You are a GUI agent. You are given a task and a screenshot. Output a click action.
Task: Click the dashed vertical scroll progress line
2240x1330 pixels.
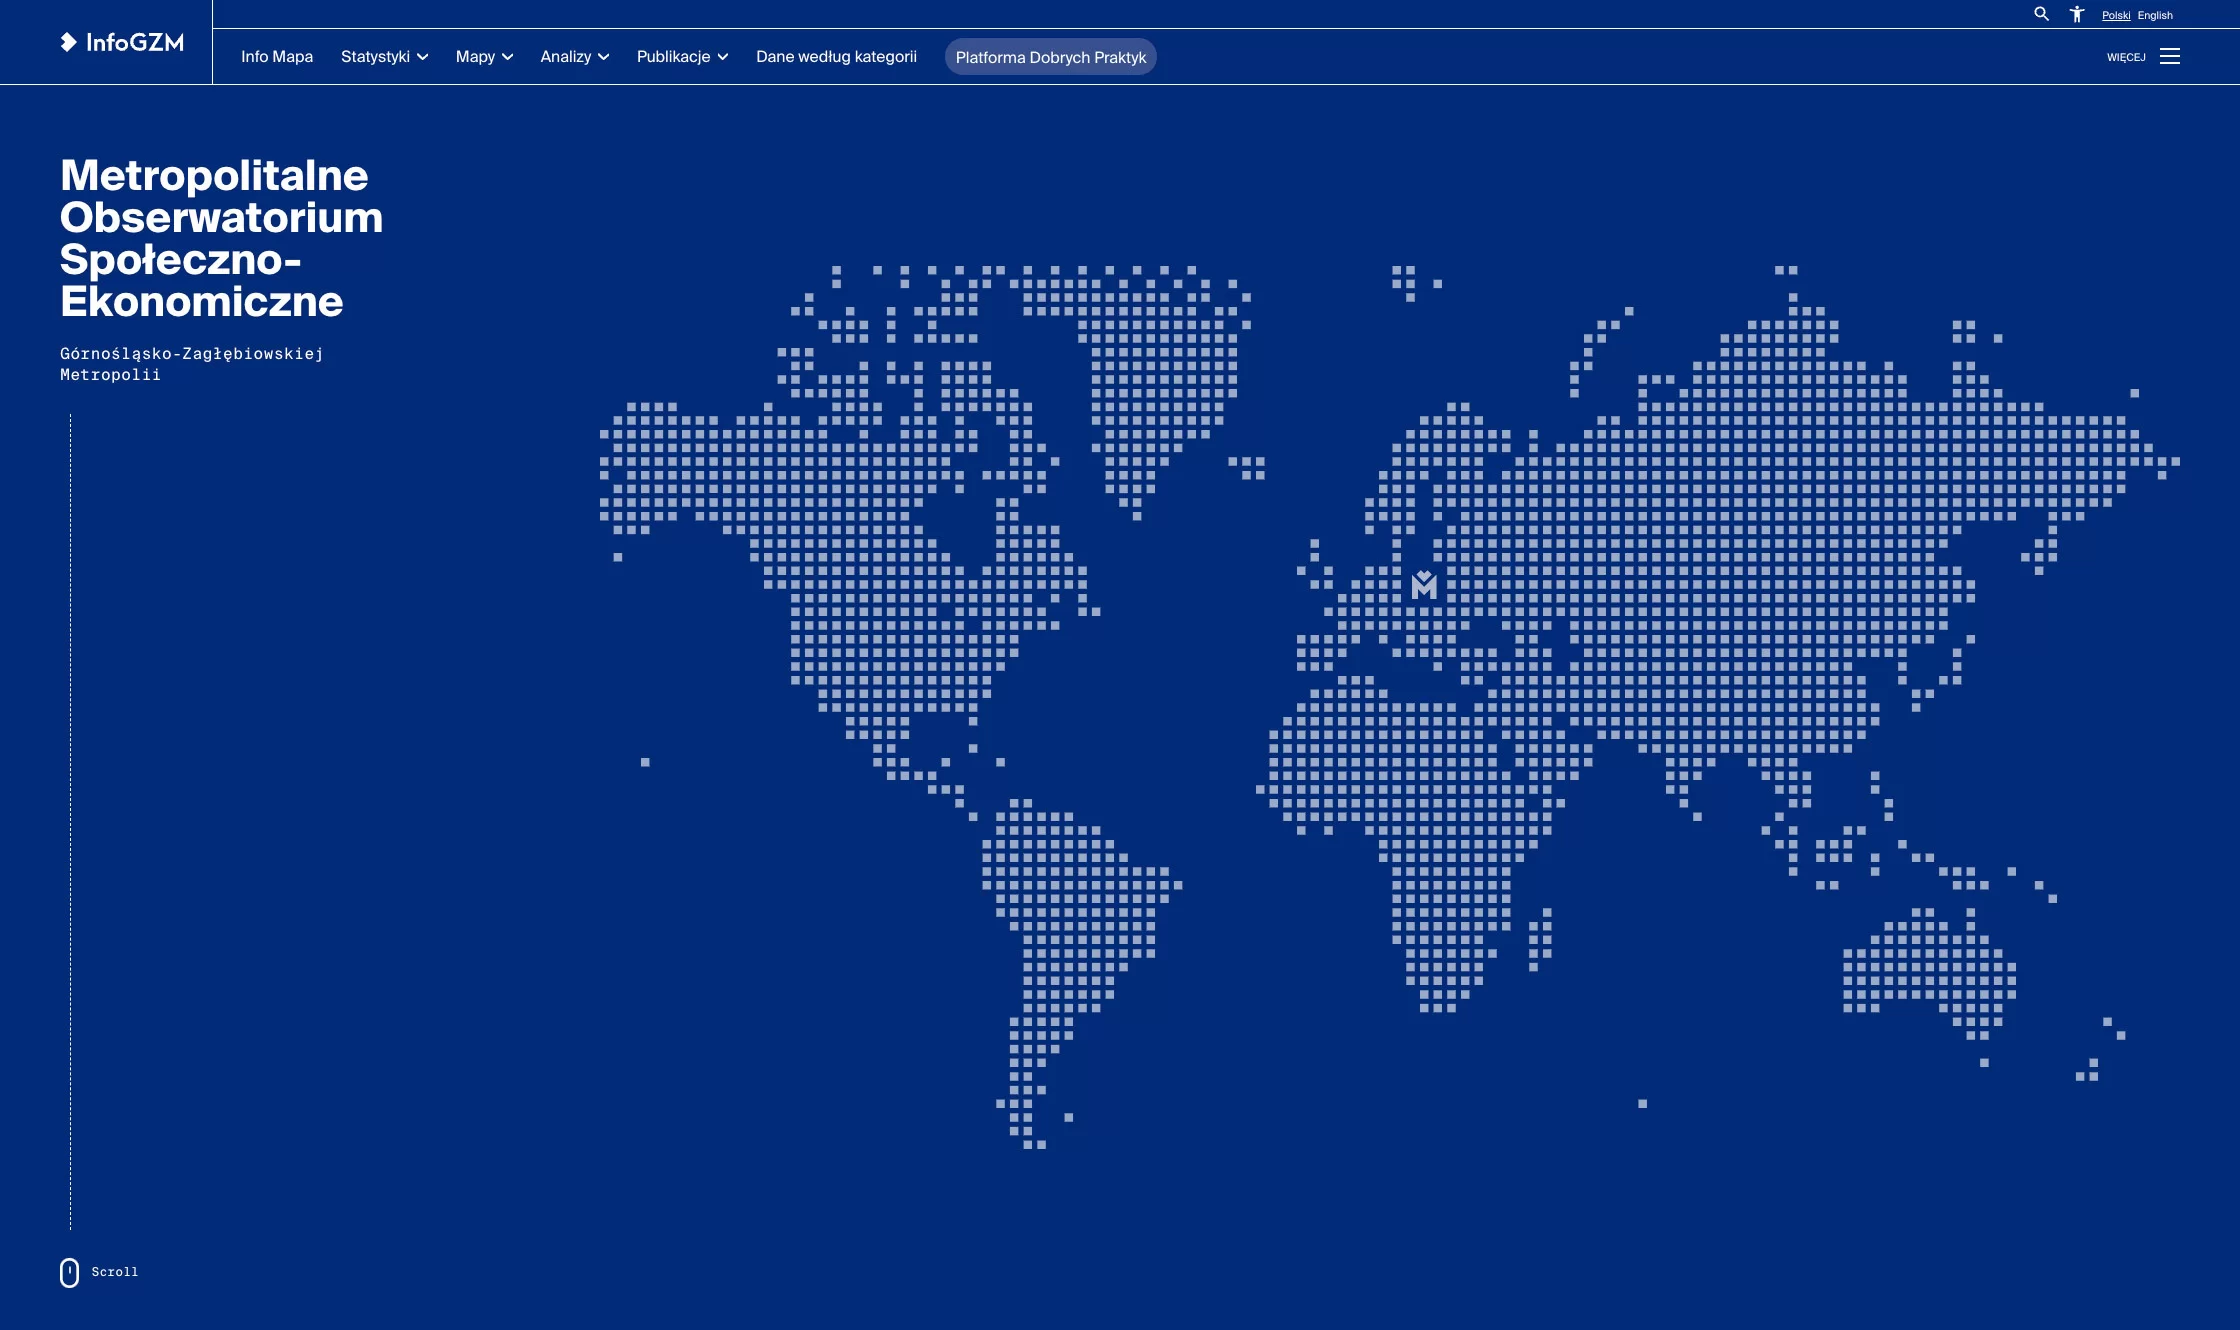(x=70, y=822)
